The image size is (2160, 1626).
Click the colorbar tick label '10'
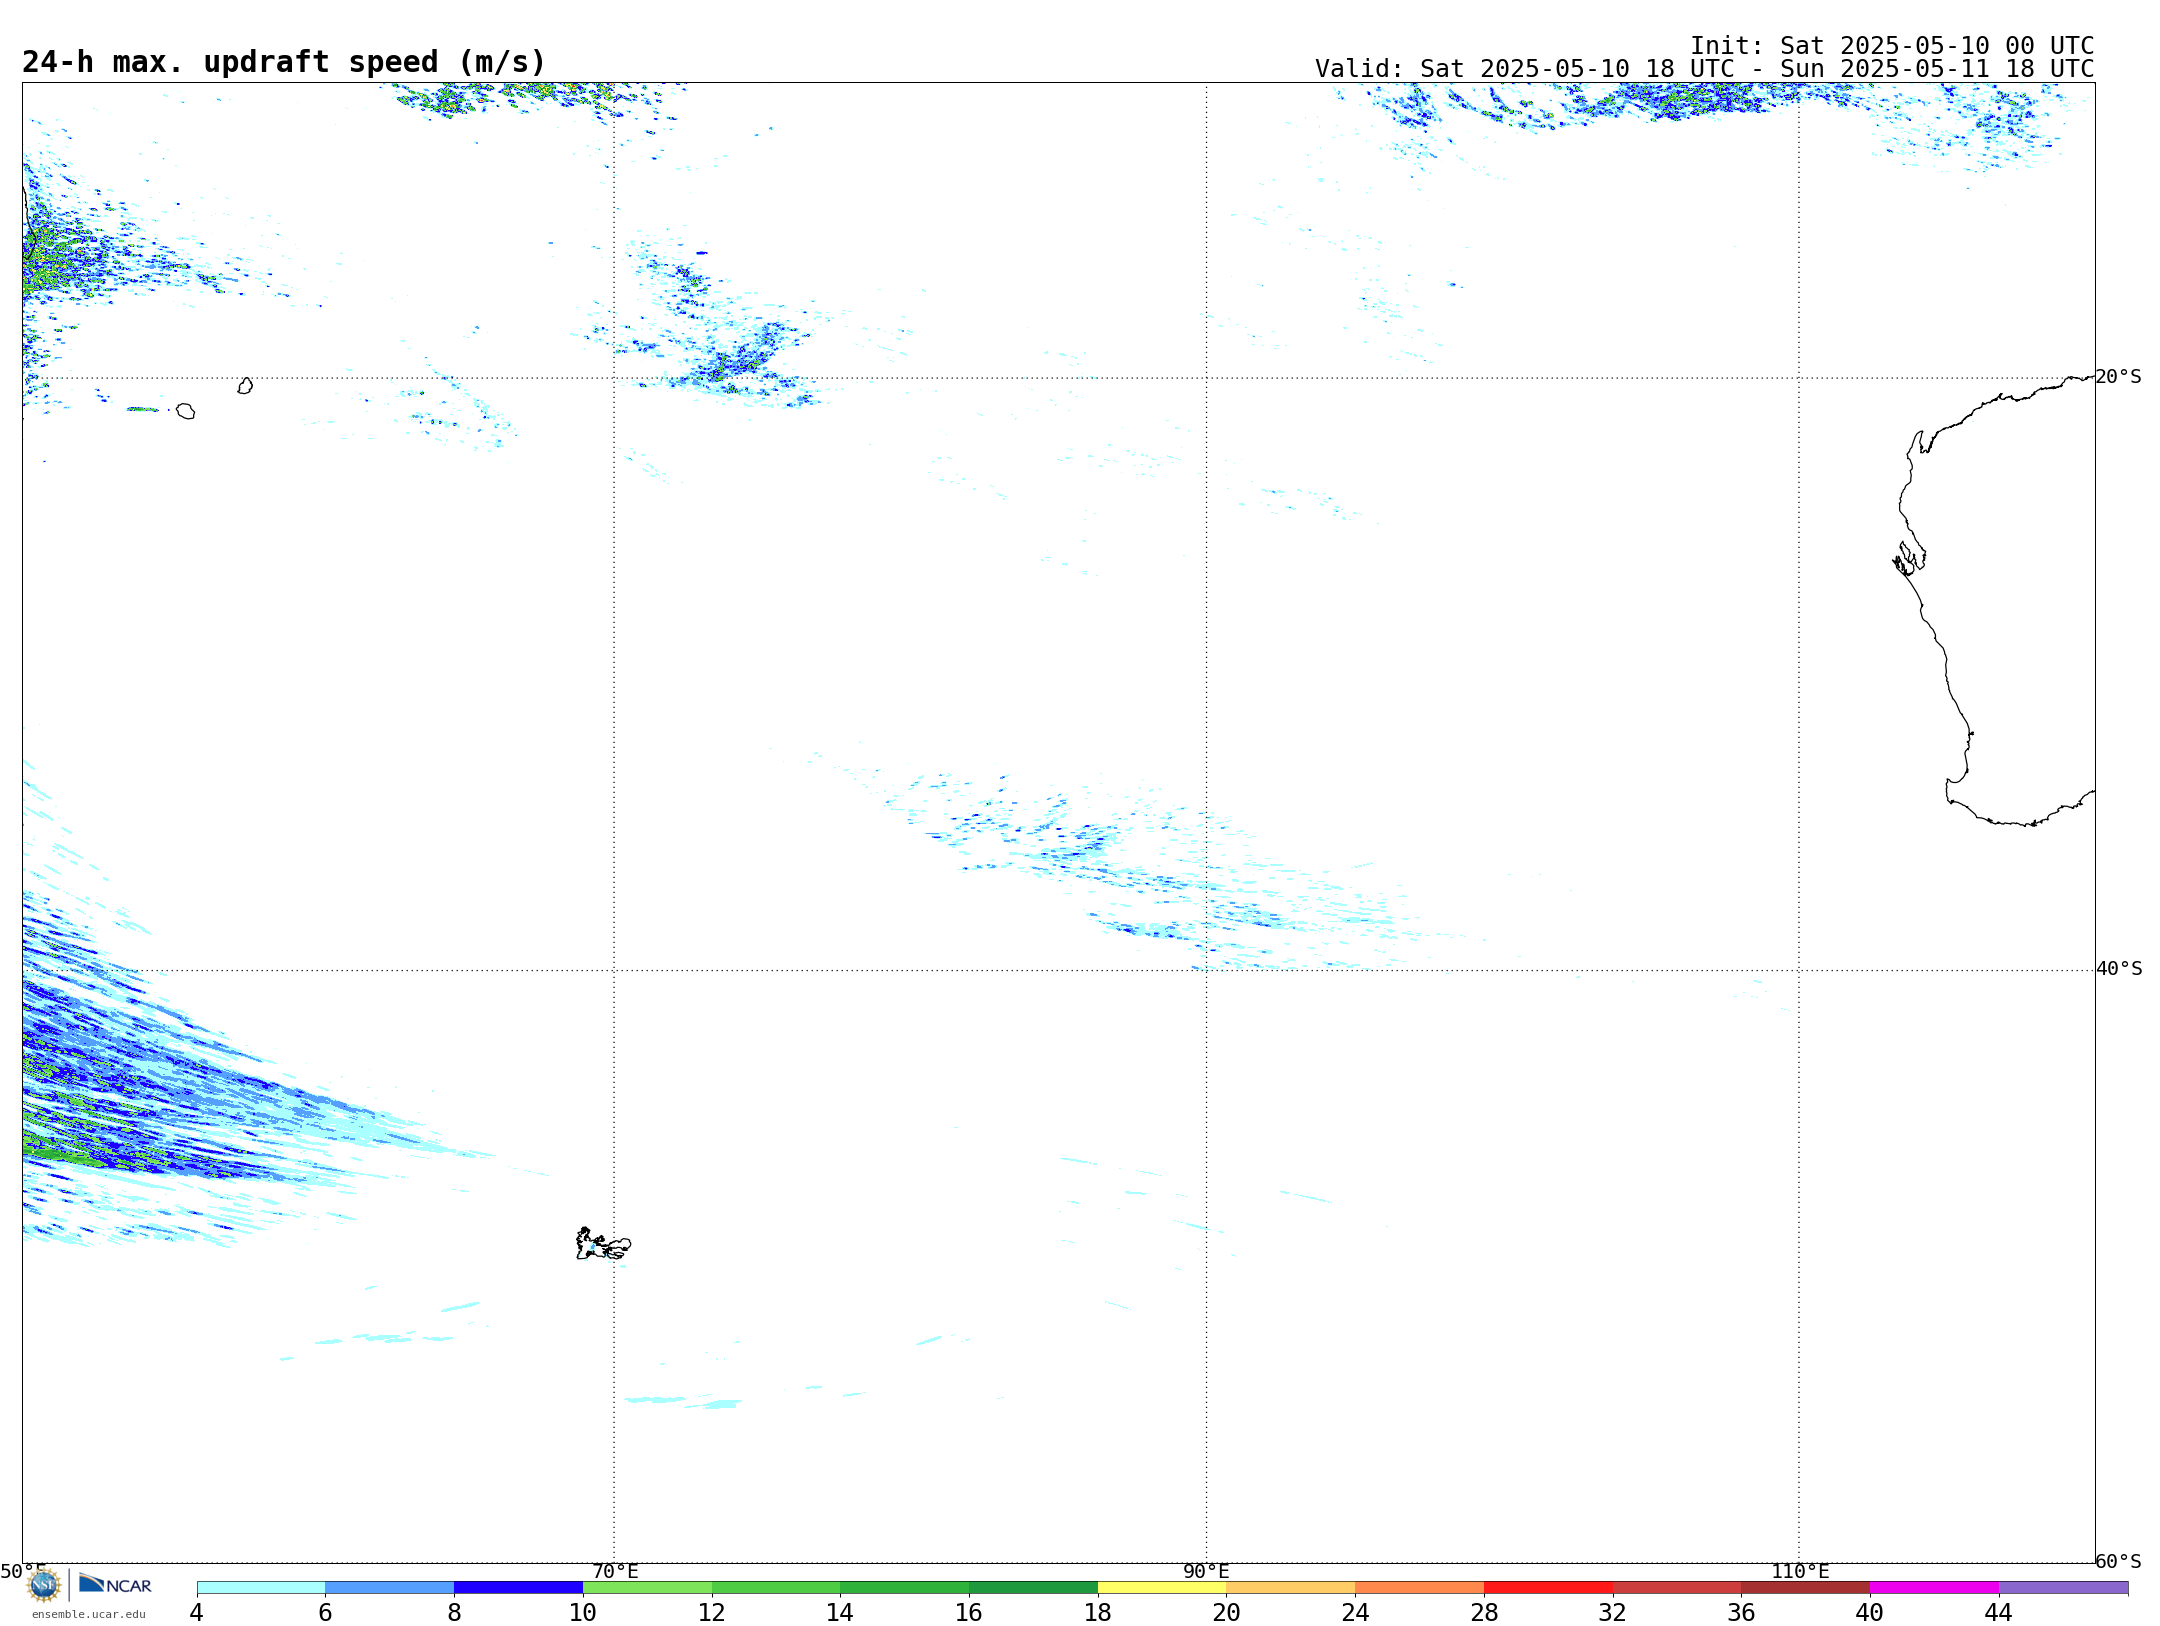pyautogui.click(x=583, y=1612)
